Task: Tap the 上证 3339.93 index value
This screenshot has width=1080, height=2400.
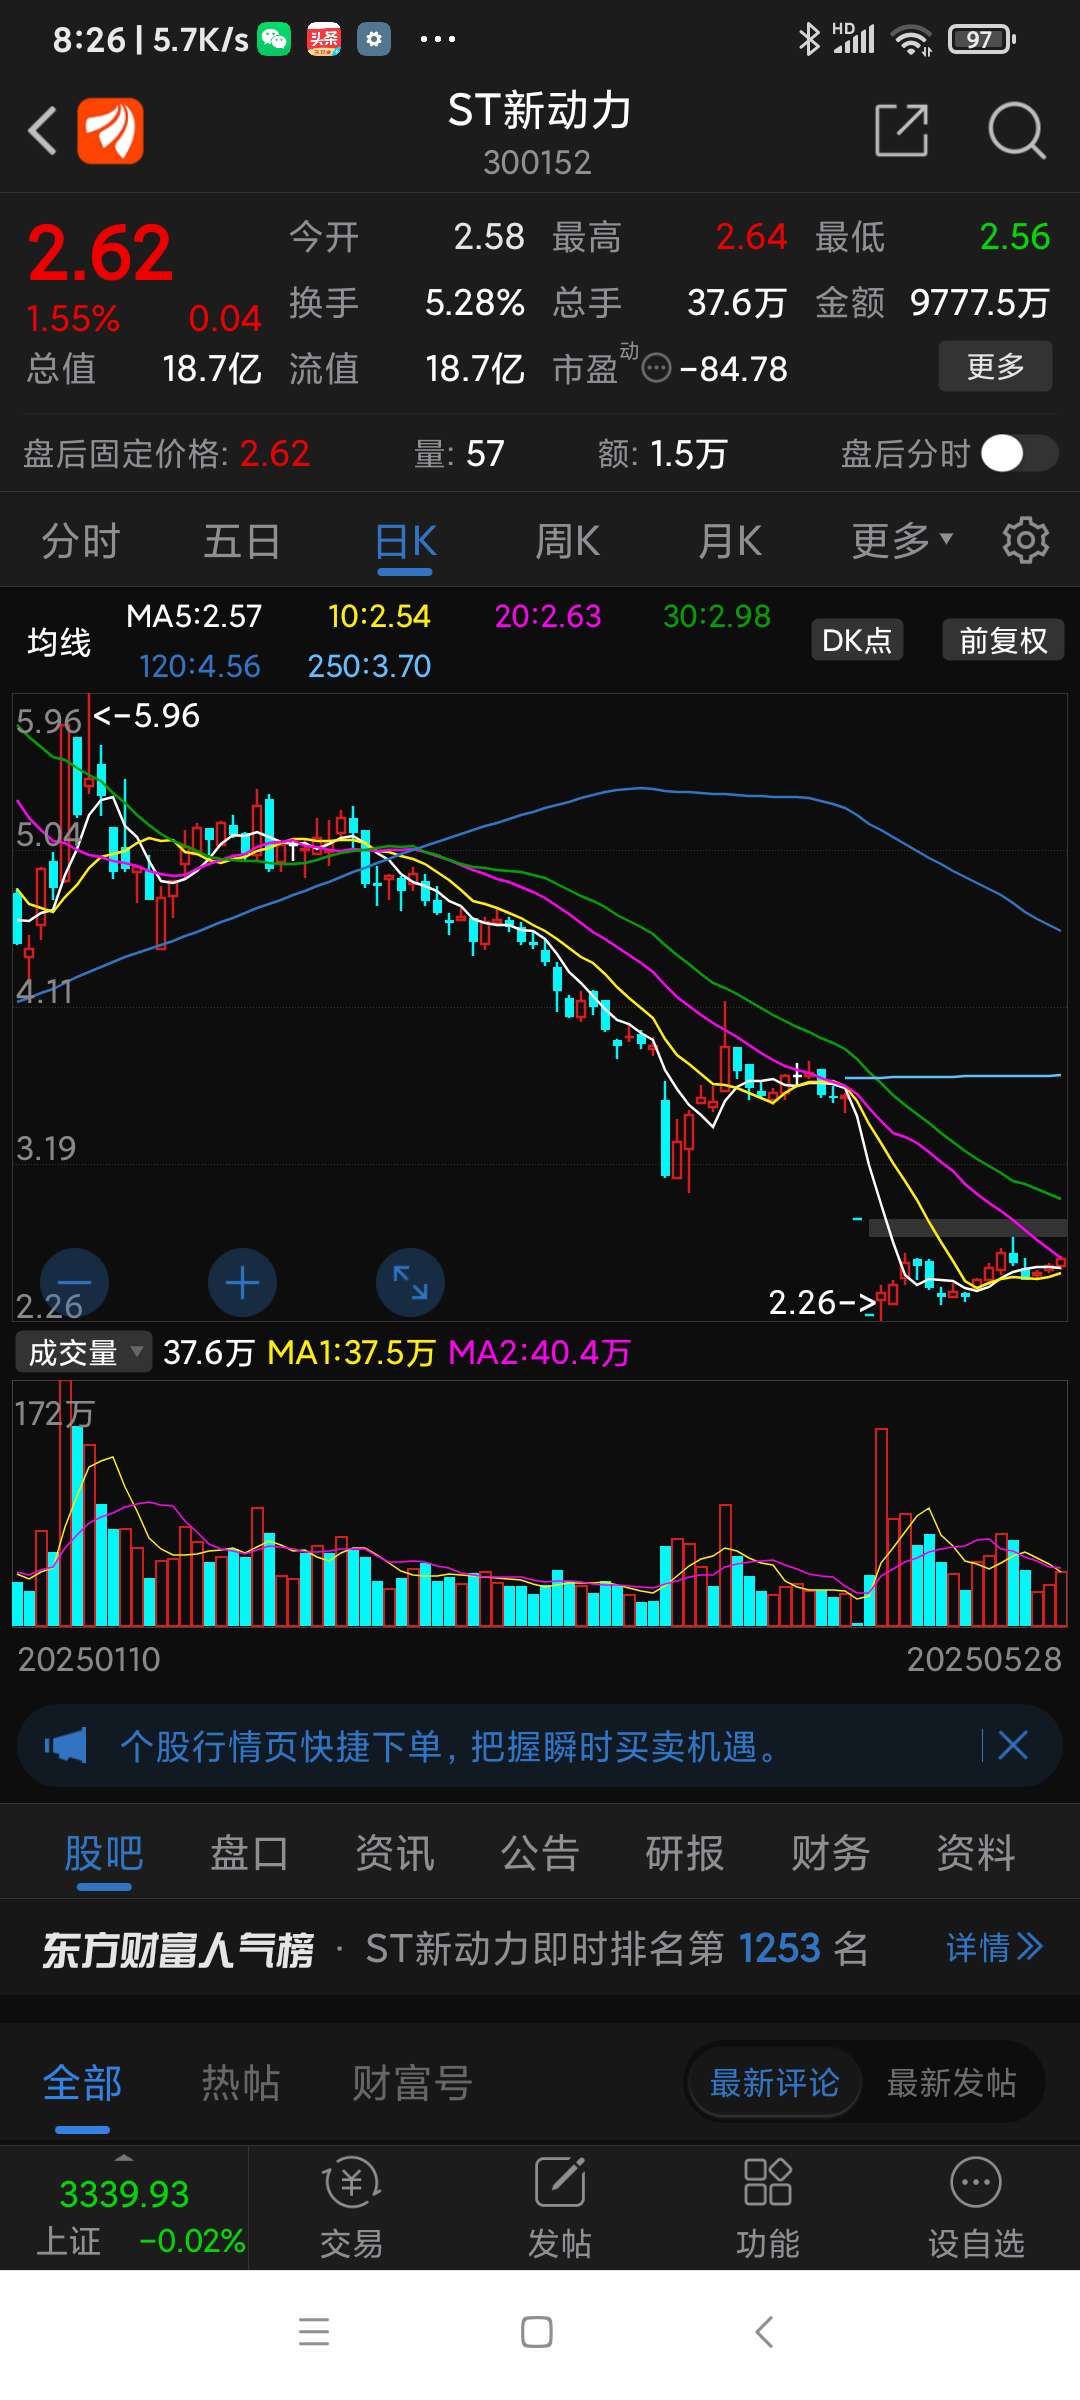Action: 124,2194
